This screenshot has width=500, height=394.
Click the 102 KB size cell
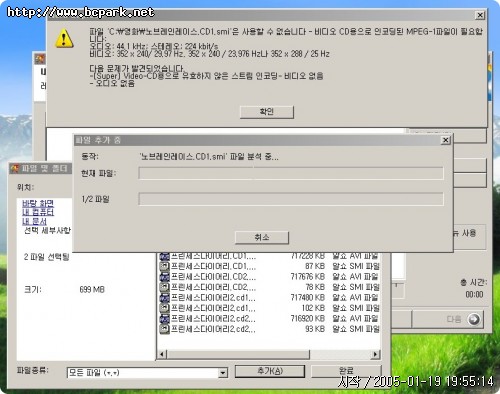[313, 308]
